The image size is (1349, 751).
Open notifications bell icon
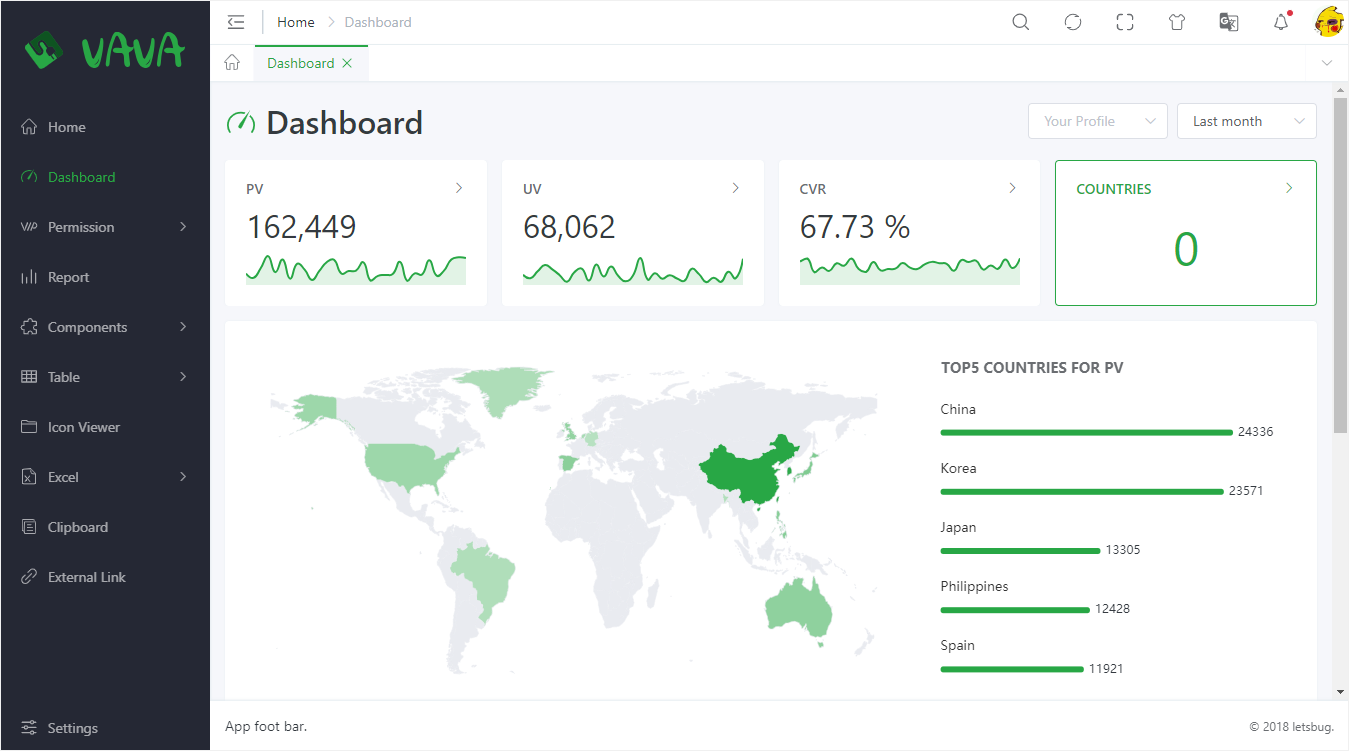coord(1281,22)
